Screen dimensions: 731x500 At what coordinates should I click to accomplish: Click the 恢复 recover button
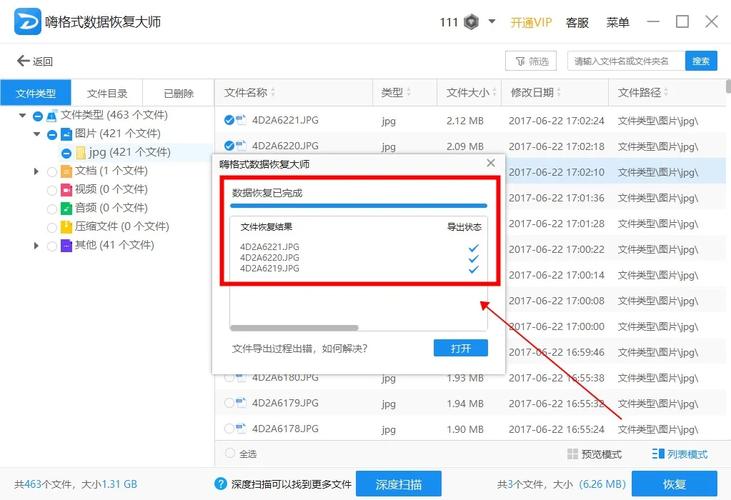point(674,484)
